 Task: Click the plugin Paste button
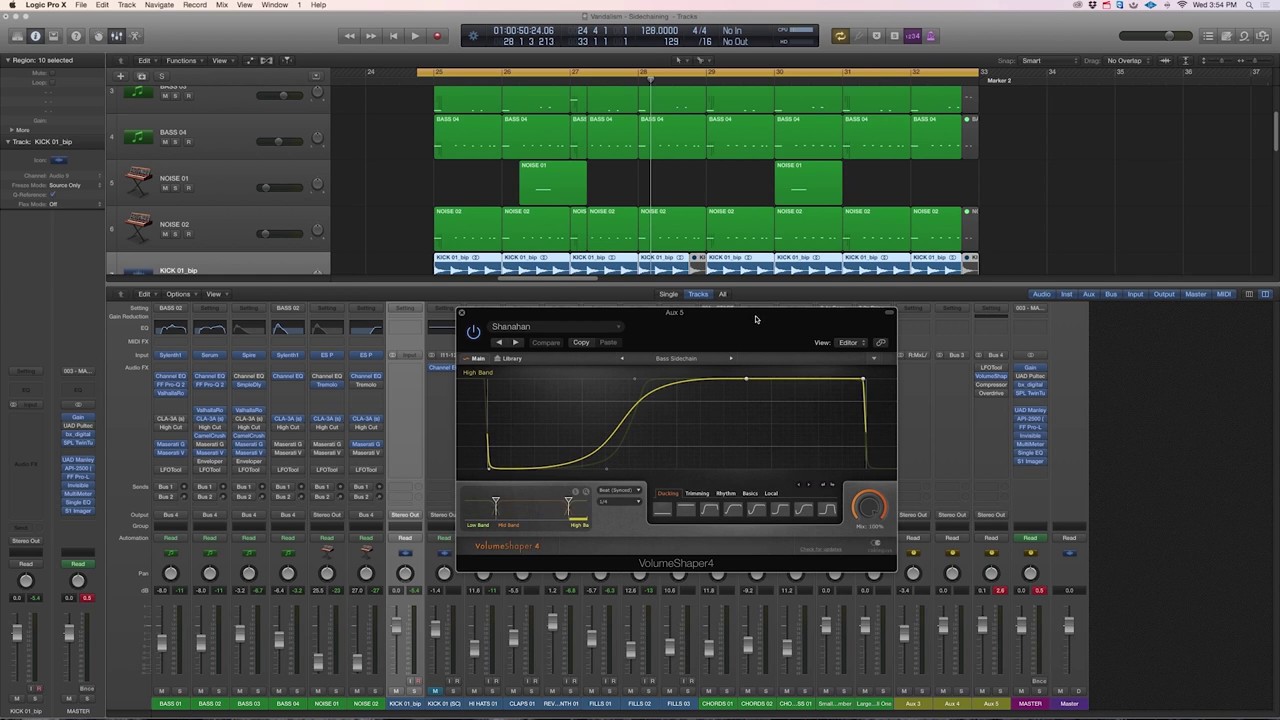pos(608,343)
